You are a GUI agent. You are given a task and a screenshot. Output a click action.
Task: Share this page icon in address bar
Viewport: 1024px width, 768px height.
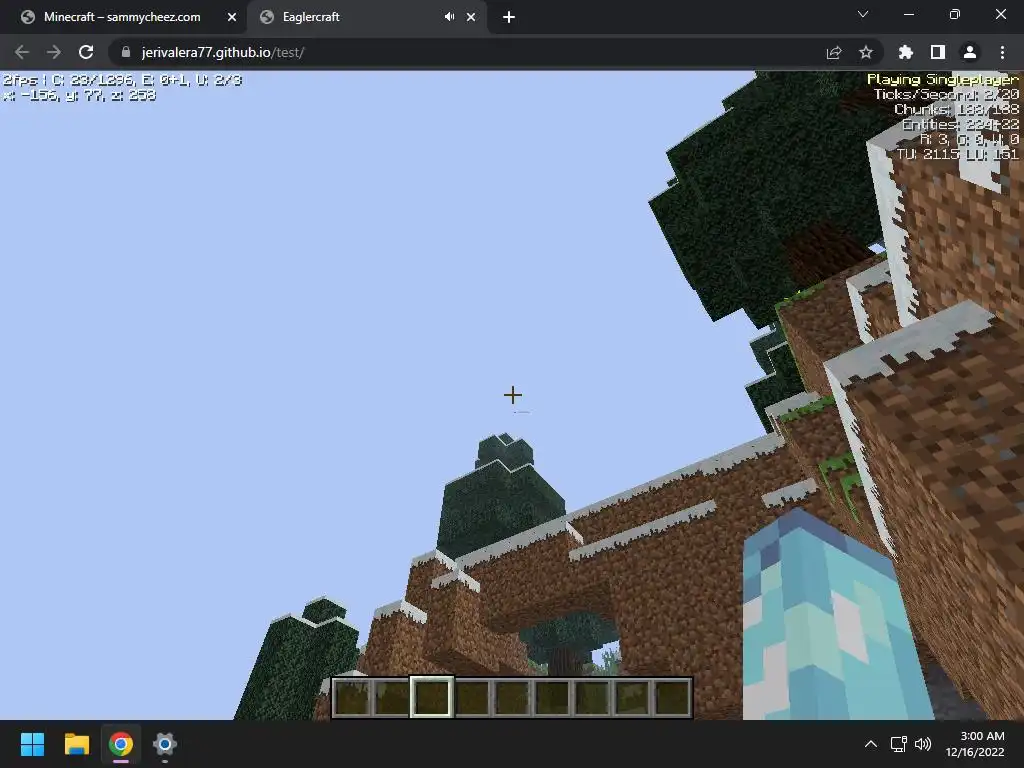[834, 52]
